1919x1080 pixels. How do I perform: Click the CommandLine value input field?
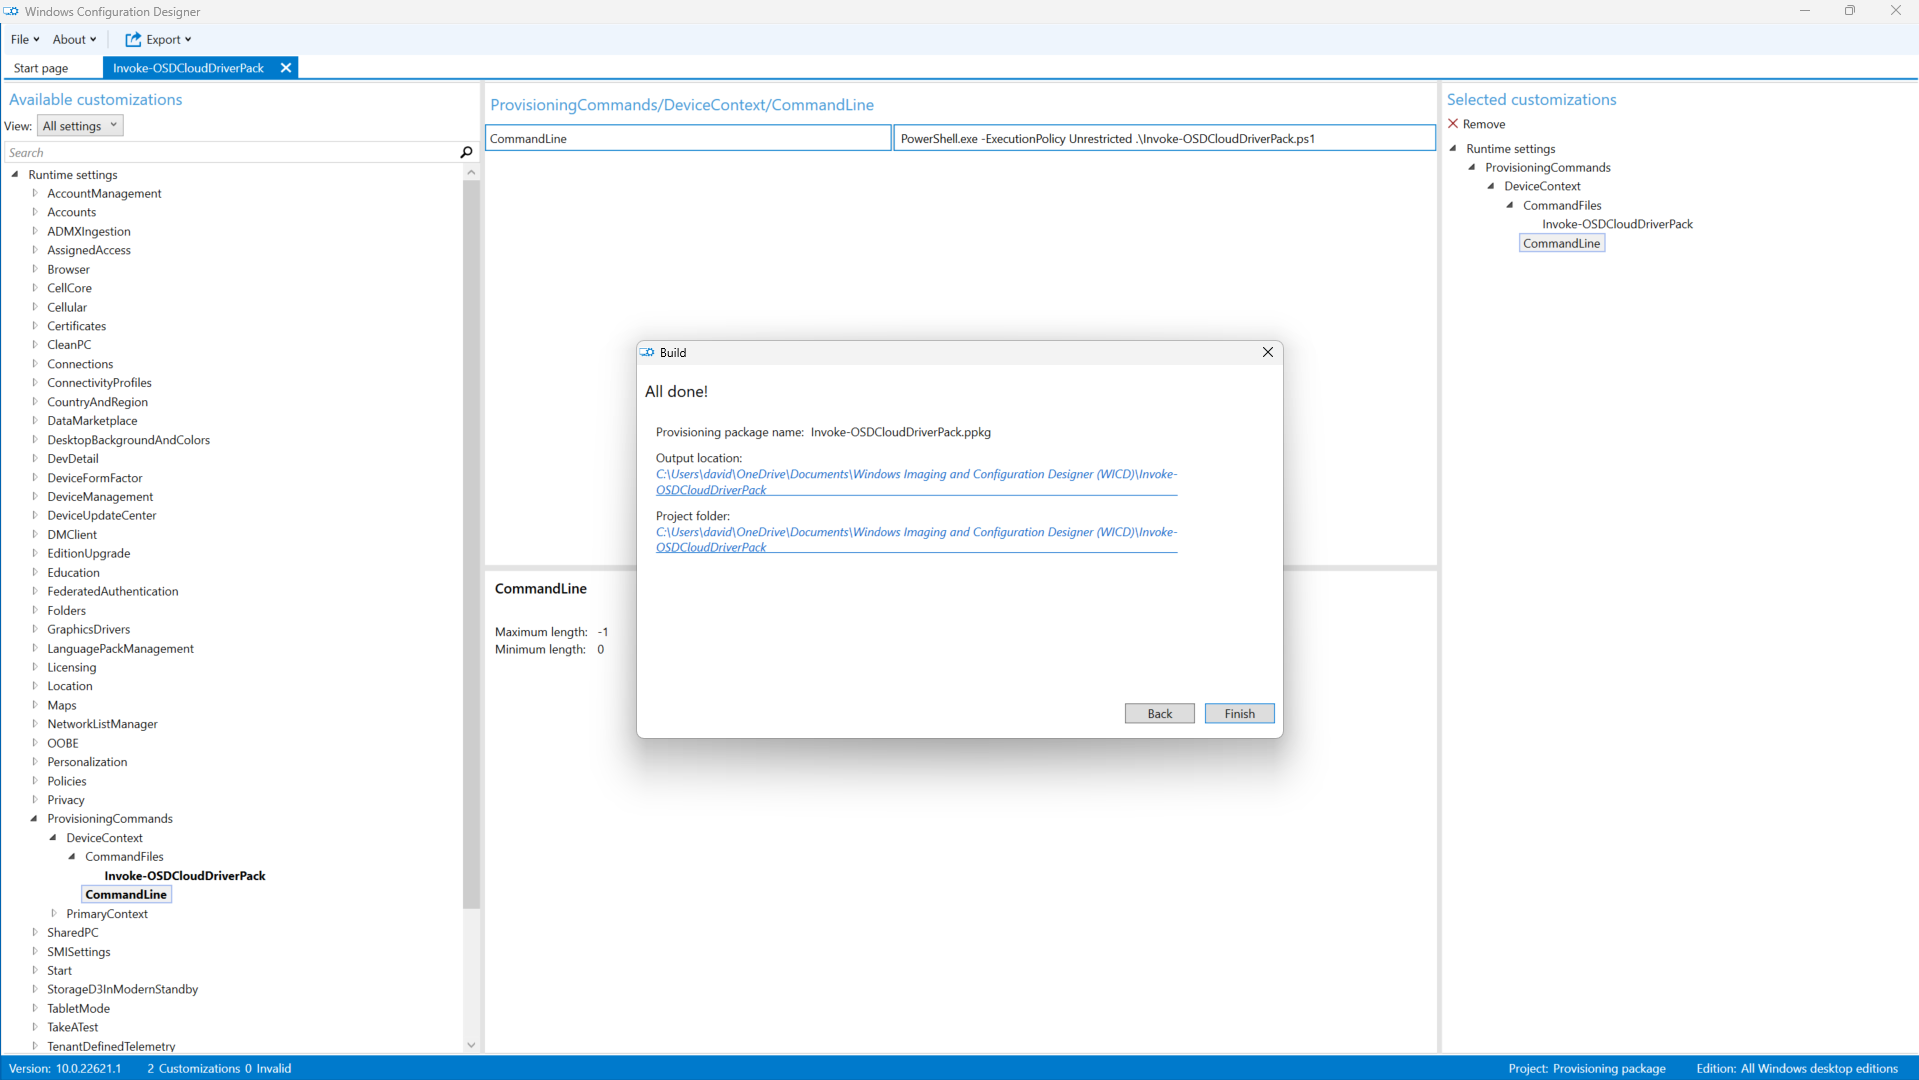(1163, 138)
